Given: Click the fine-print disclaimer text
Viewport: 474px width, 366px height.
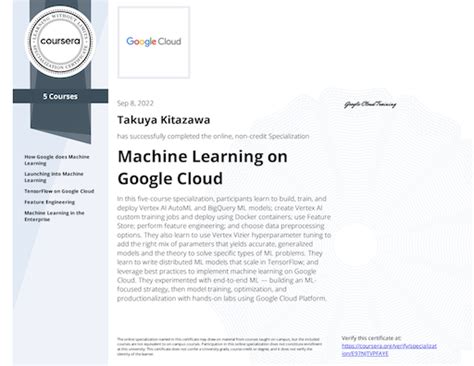Looking at the screenshot, I should tap(219, 347).
